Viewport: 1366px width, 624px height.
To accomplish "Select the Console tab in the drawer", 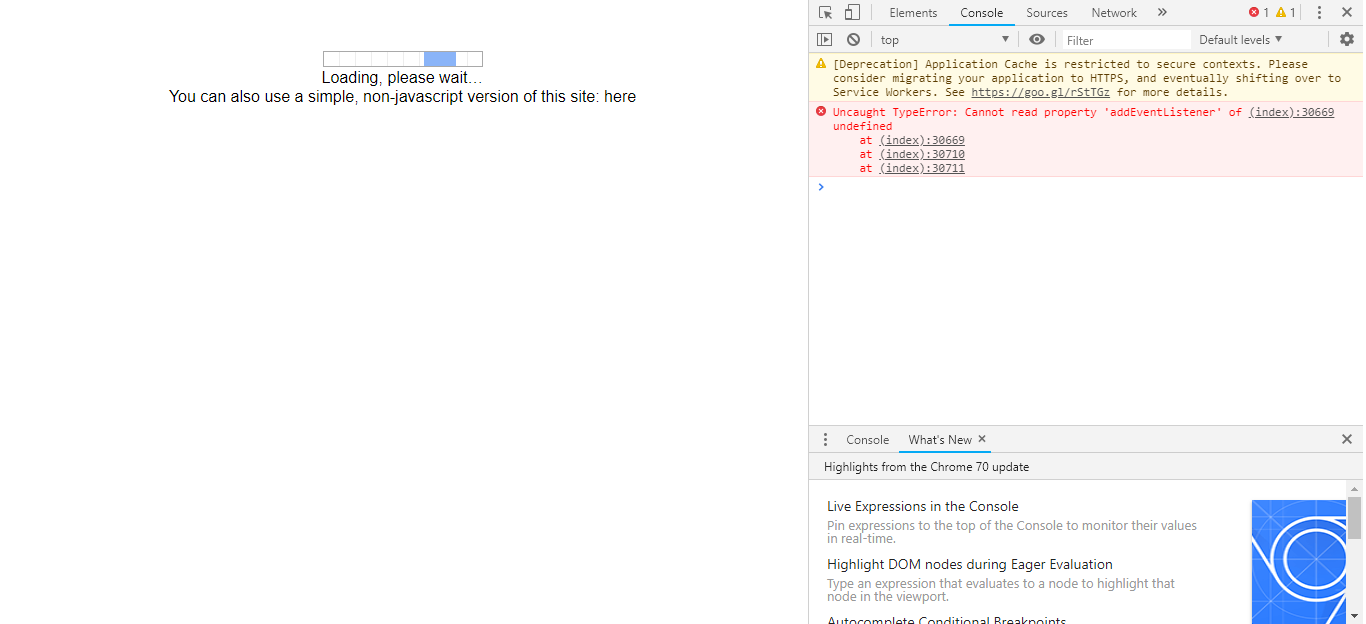I will point(867,440).
